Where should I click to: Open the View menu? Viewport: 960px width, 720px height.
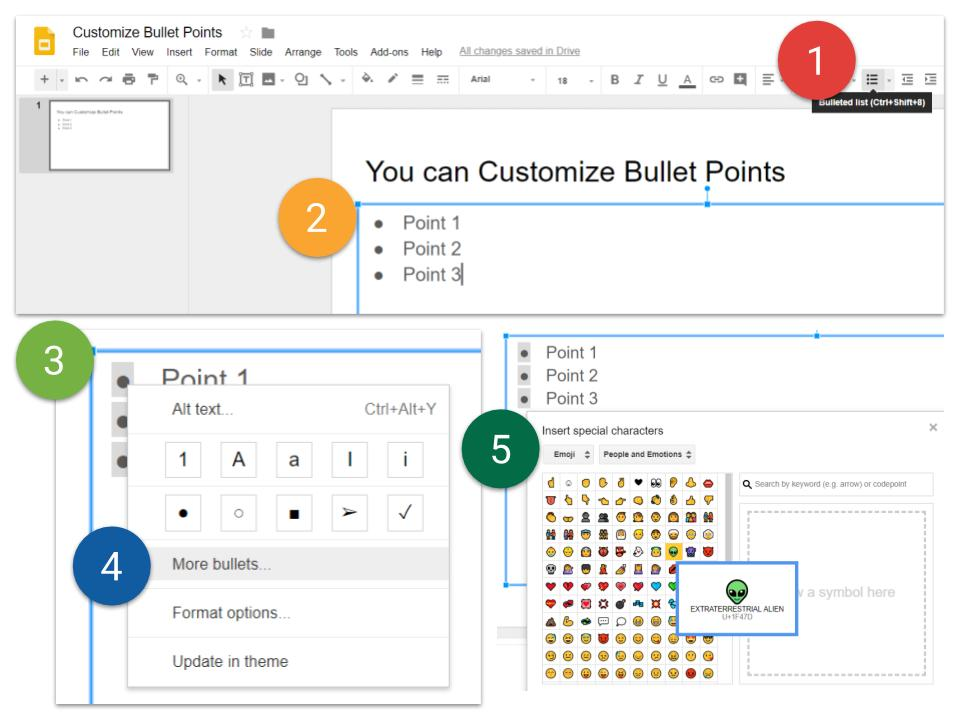pos(143,52)
